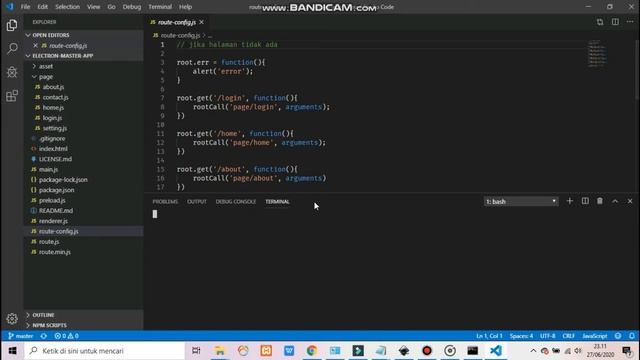Click the Windows search box
This screenshot has width=640, height=360.
[x=105, y=351]
